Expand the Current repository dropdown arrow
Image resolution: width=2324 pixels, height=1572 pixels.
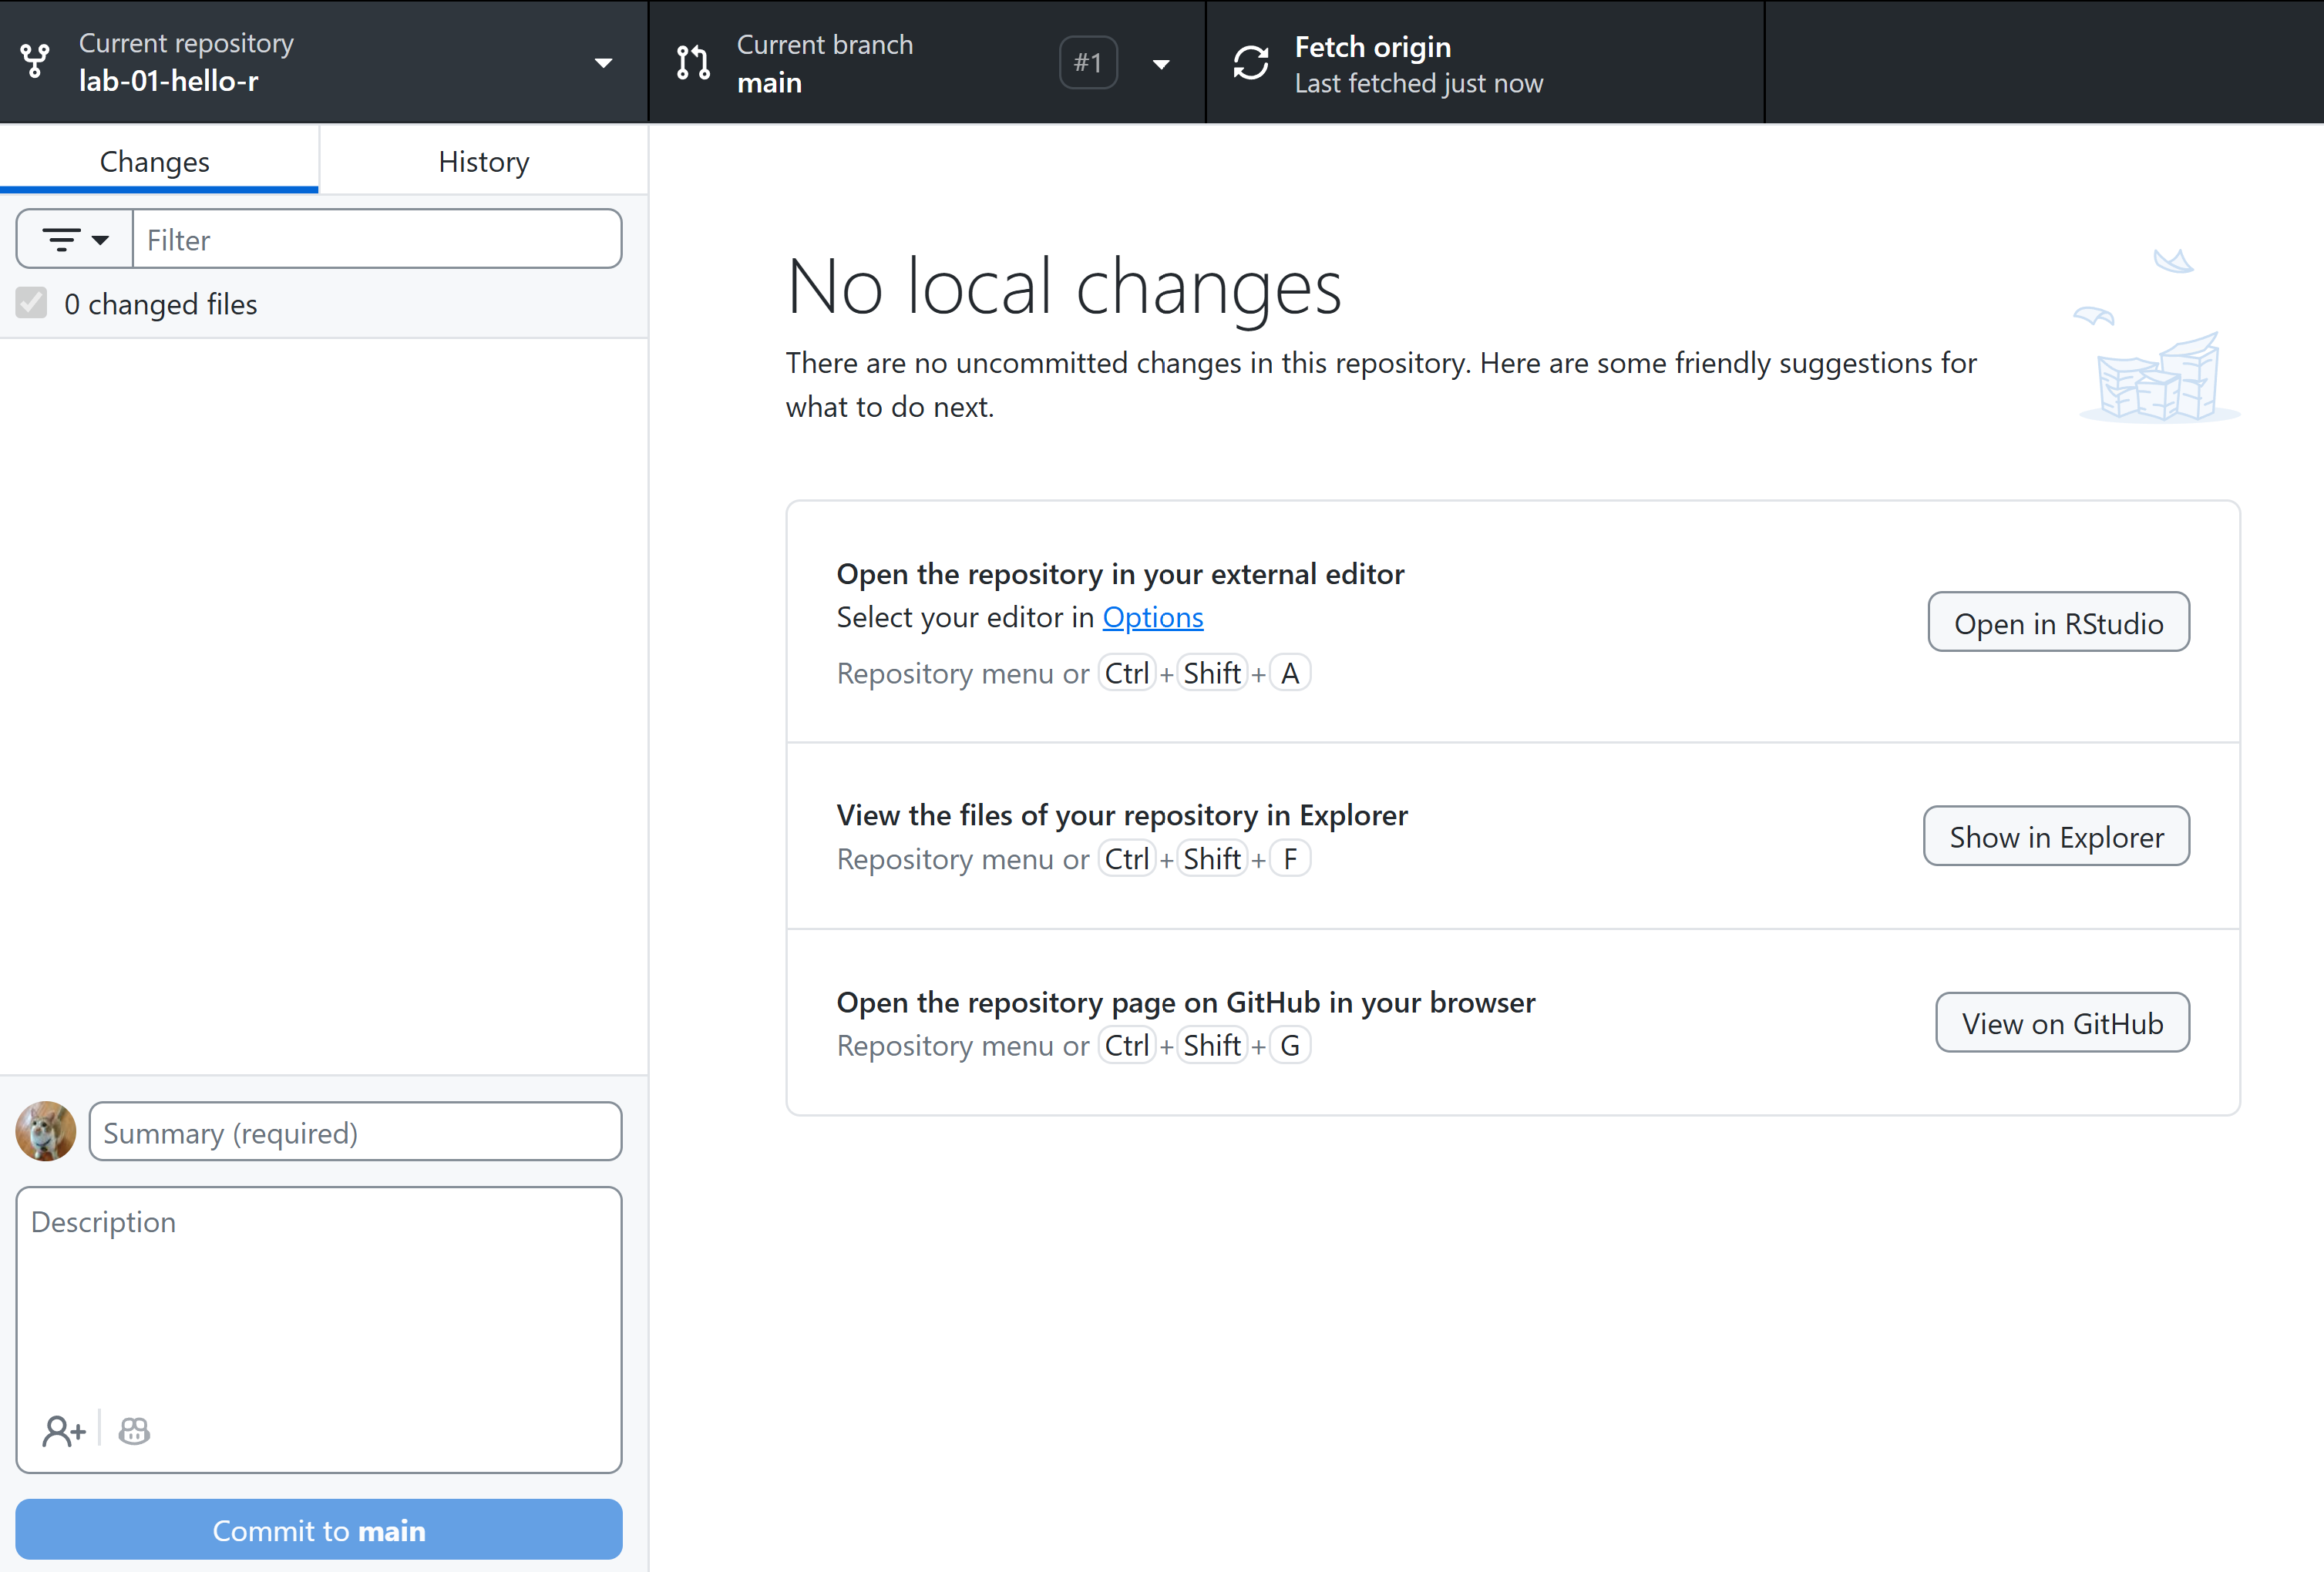[x=603, y=63]
